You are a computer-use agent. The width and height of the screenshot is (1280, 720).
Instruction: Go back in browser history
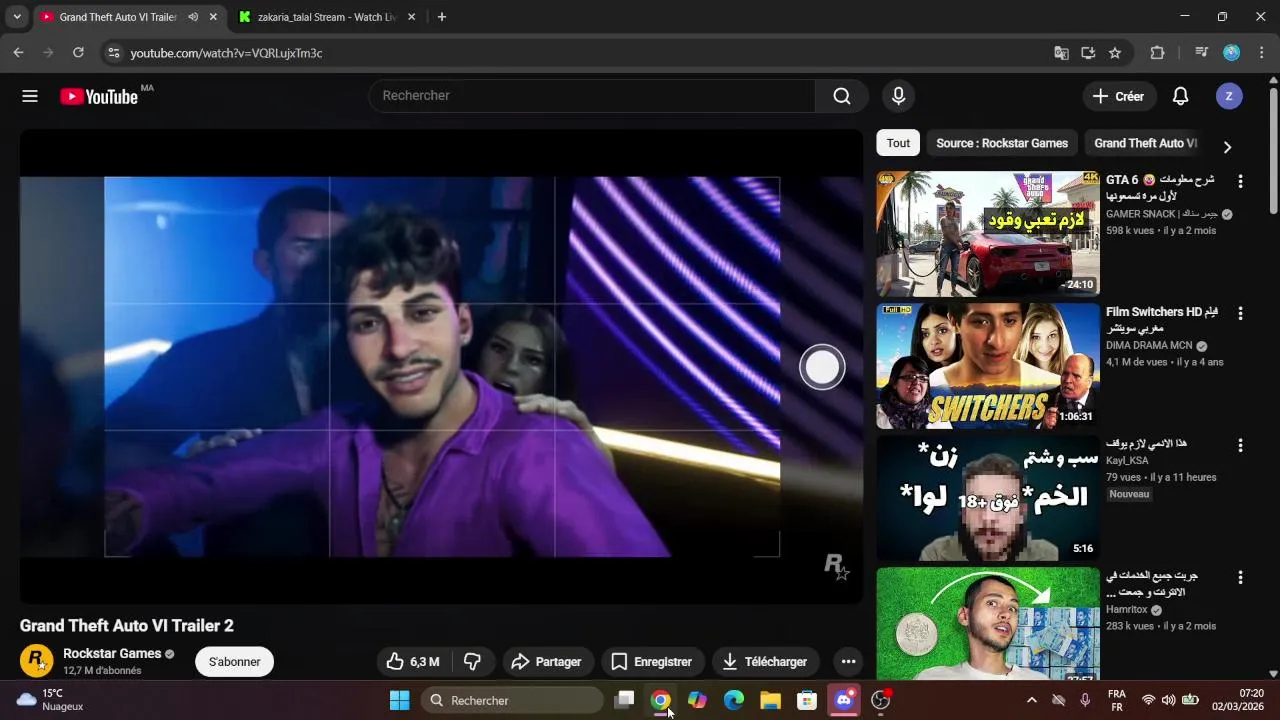coord(18,53)
